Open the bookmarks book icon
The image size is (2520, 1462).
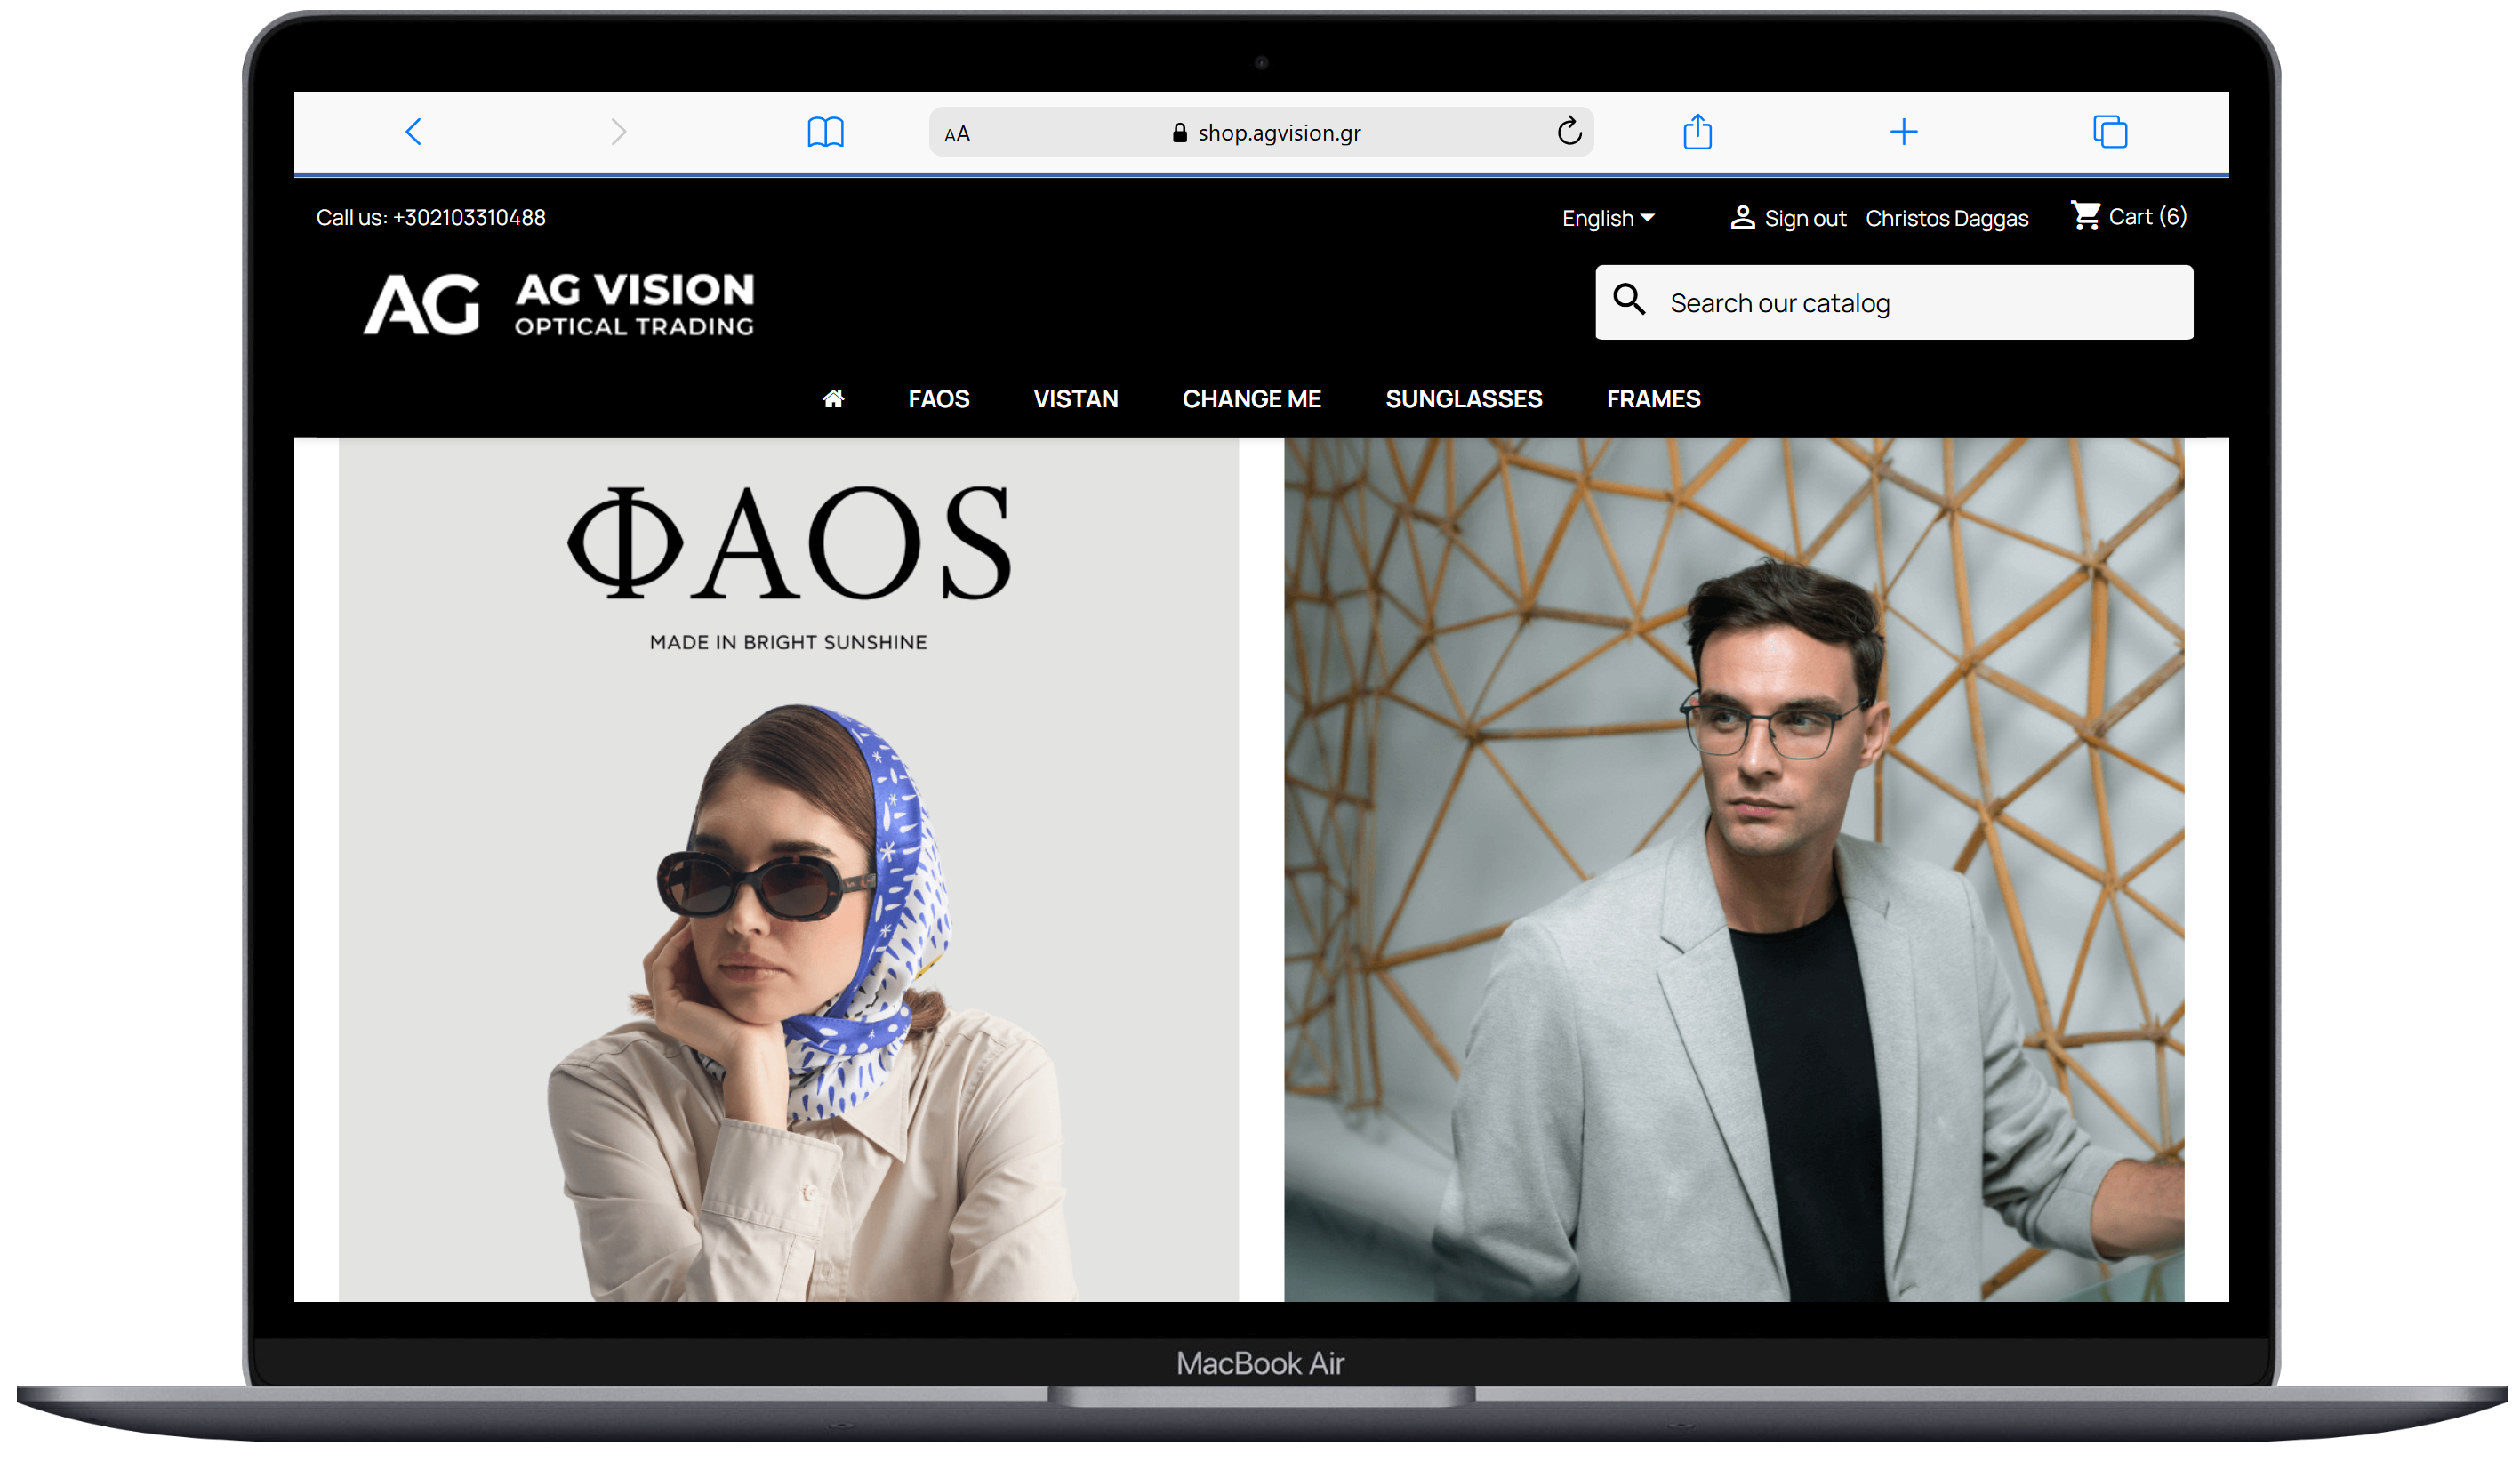coord(825,132)
